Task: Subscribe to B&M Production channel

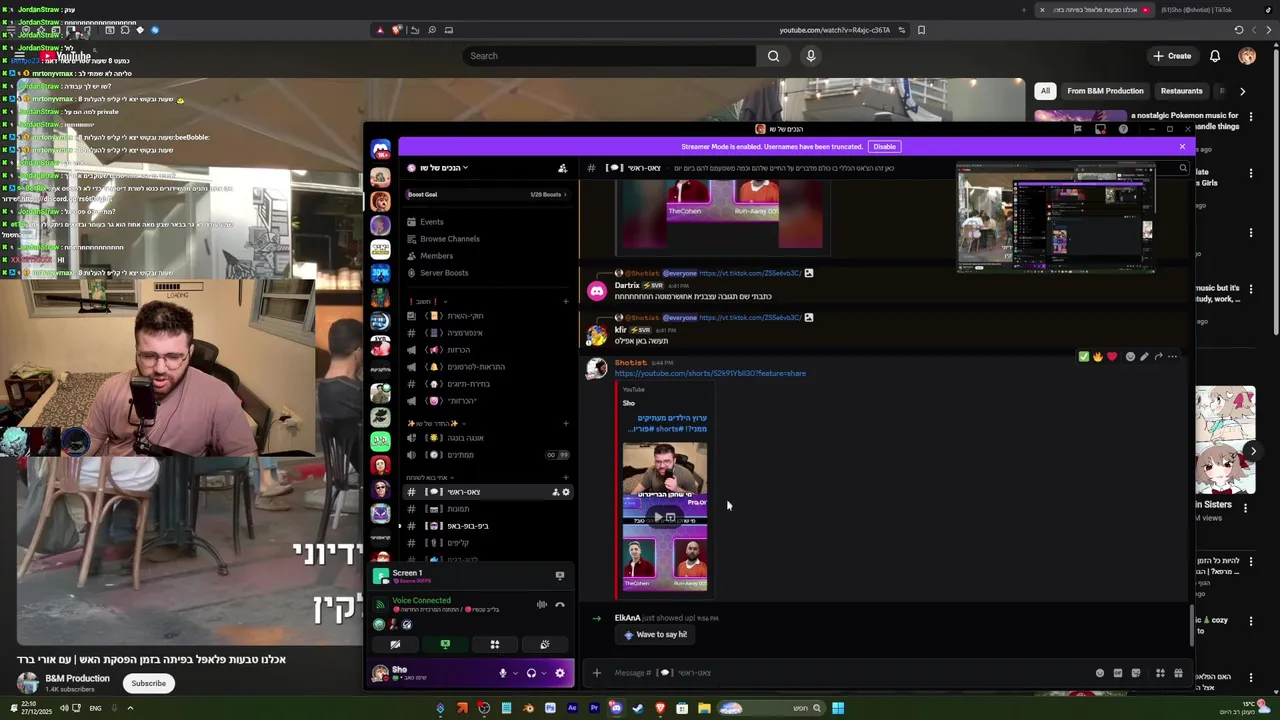Action: point(148,684)
